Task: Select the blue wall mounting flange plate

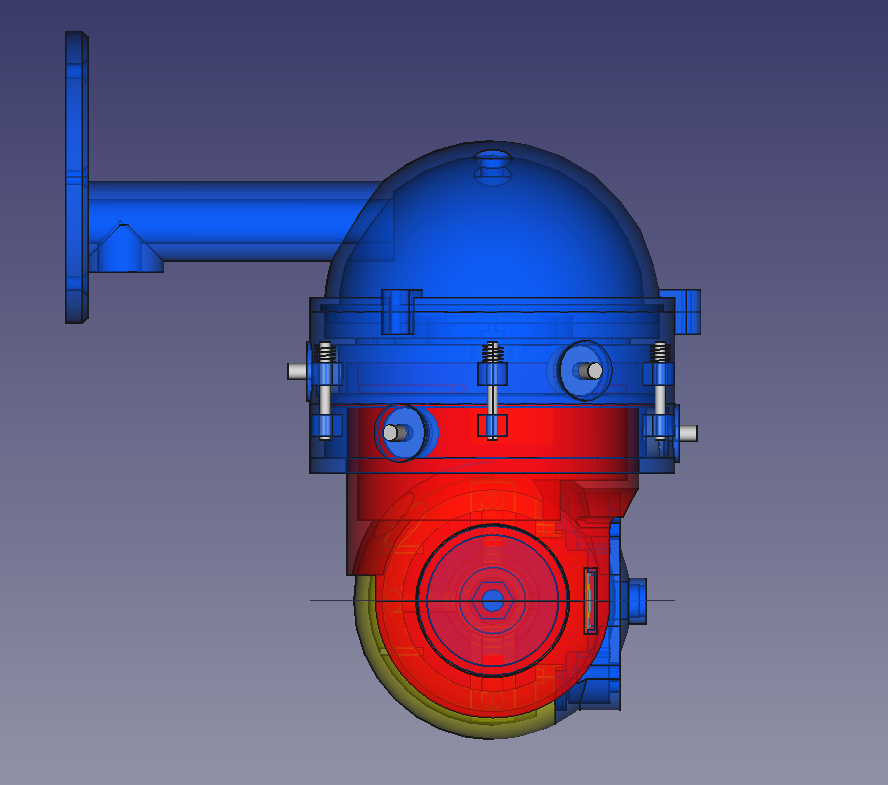Action: [76, 177]
